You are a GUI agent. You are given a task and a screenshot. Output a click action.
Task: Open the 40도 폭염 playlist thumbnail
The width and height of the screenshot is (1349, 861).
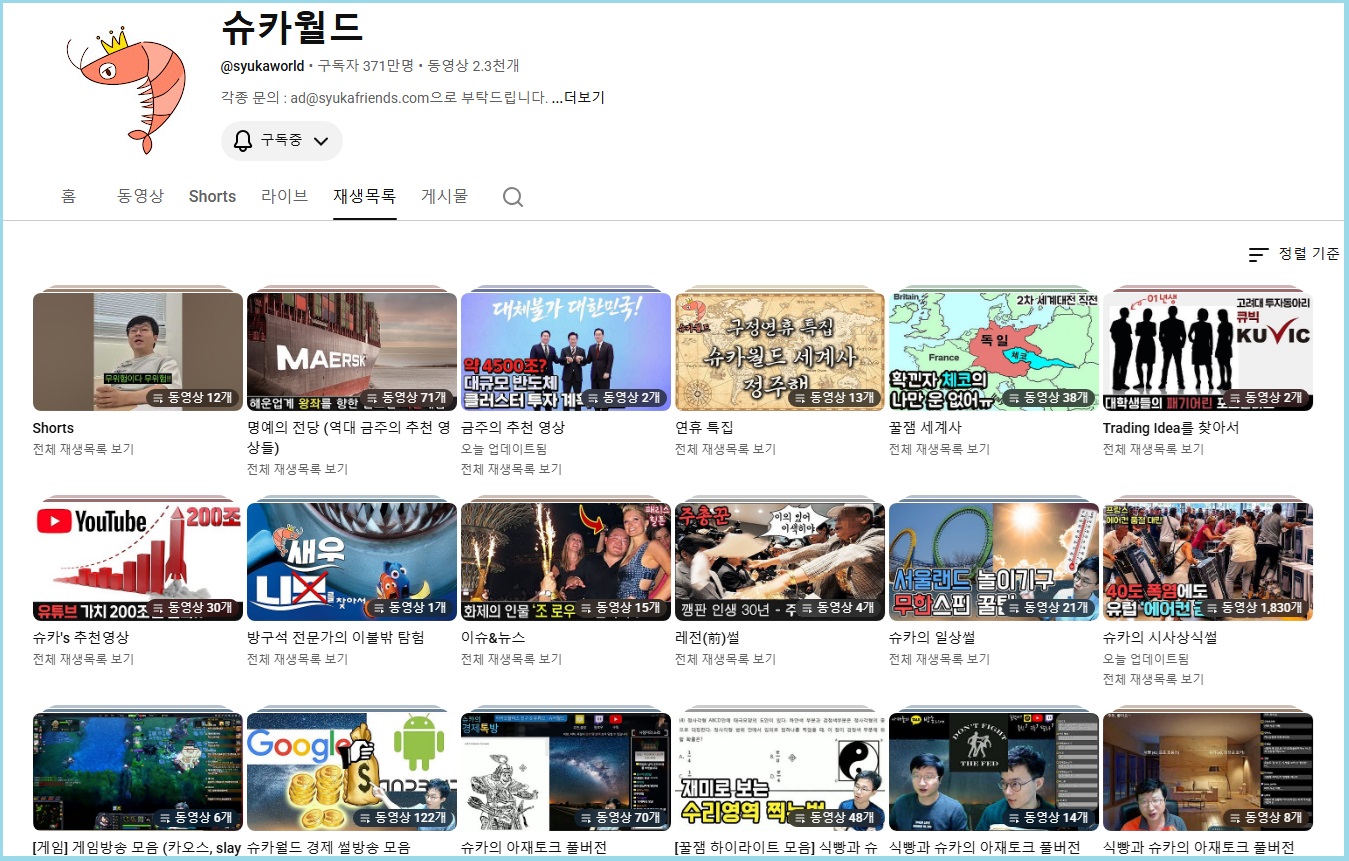(x=1208, y=561)
